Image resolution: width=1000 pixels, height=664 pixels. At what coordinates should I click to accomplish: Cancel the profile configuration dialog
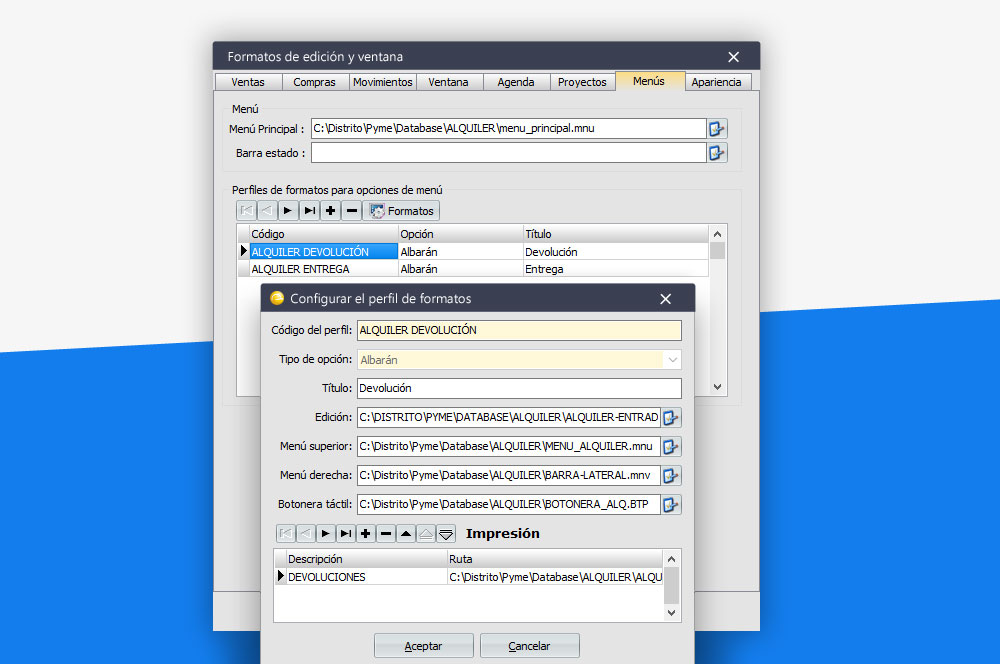coord(529,646)
